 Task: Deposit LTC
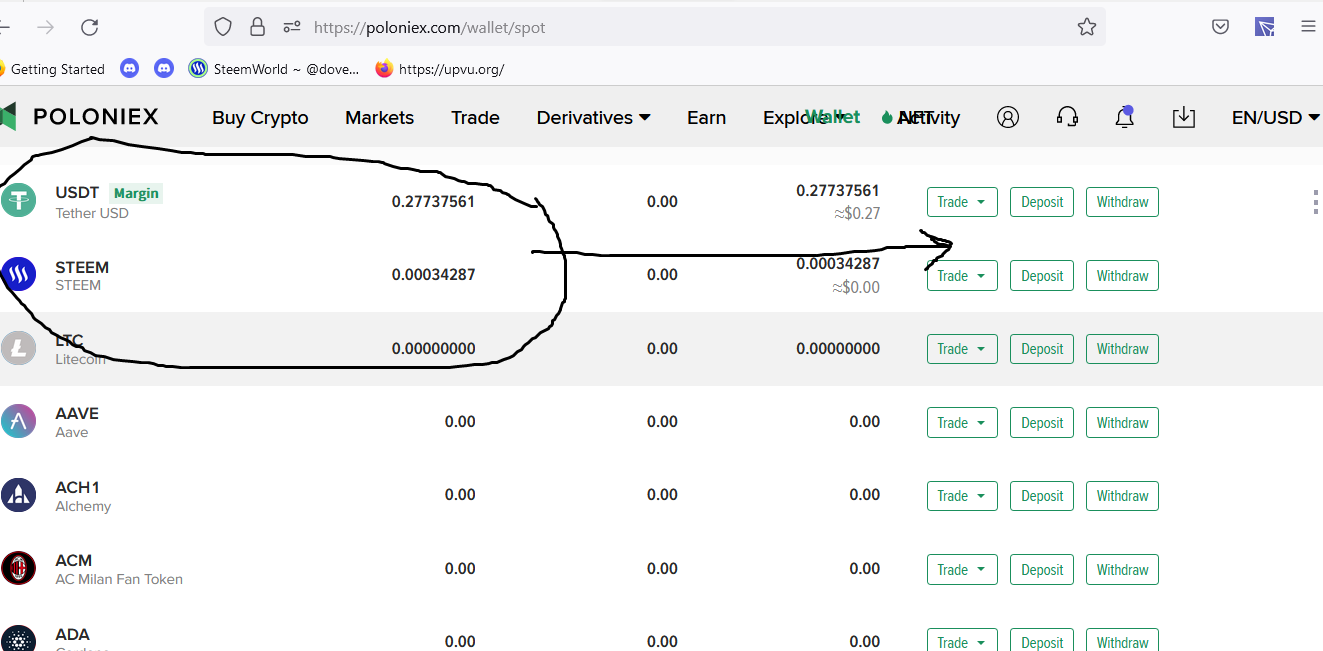[1042, 349]
